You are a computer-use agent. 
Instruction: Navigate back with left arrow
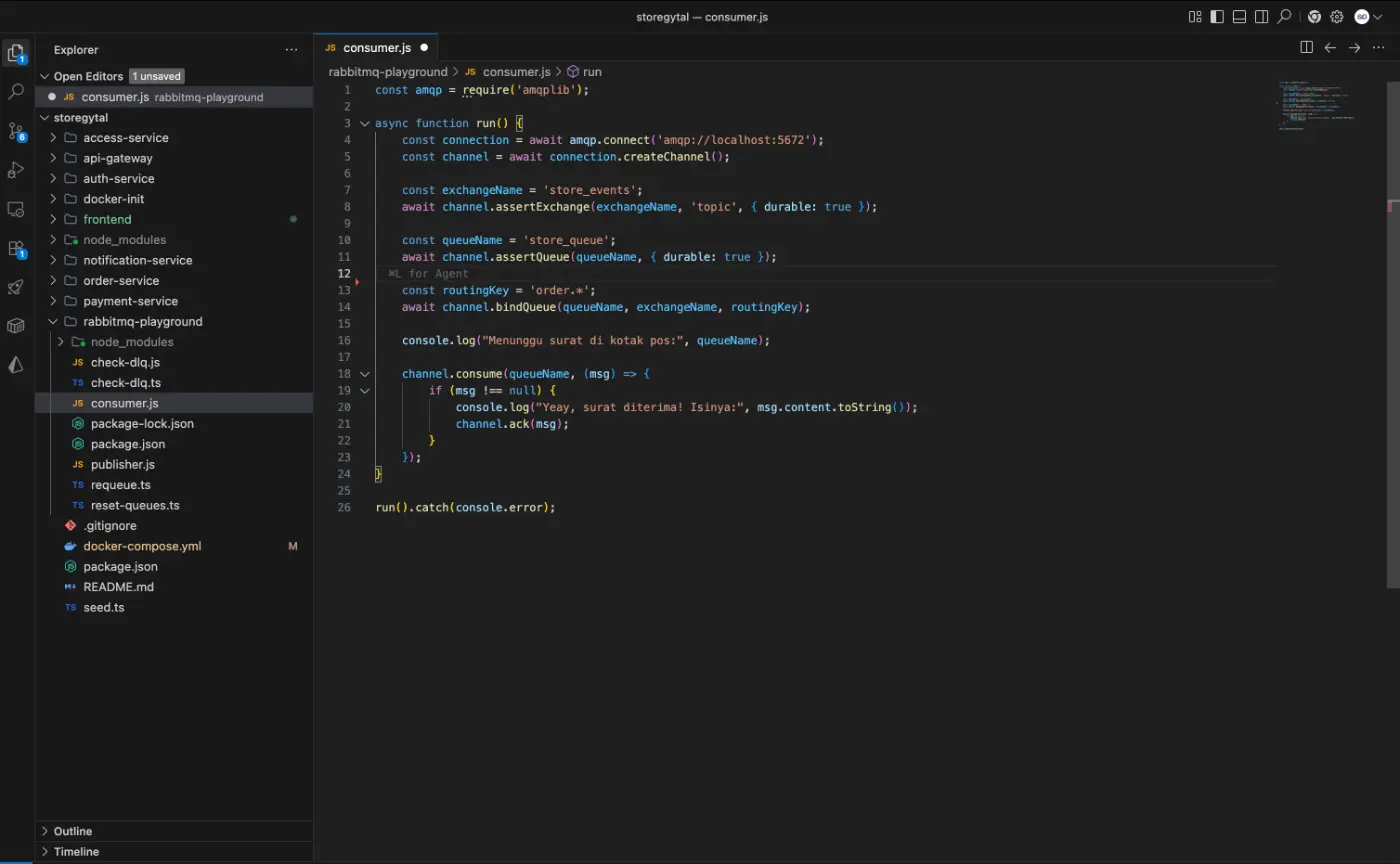pos(1330,47)
